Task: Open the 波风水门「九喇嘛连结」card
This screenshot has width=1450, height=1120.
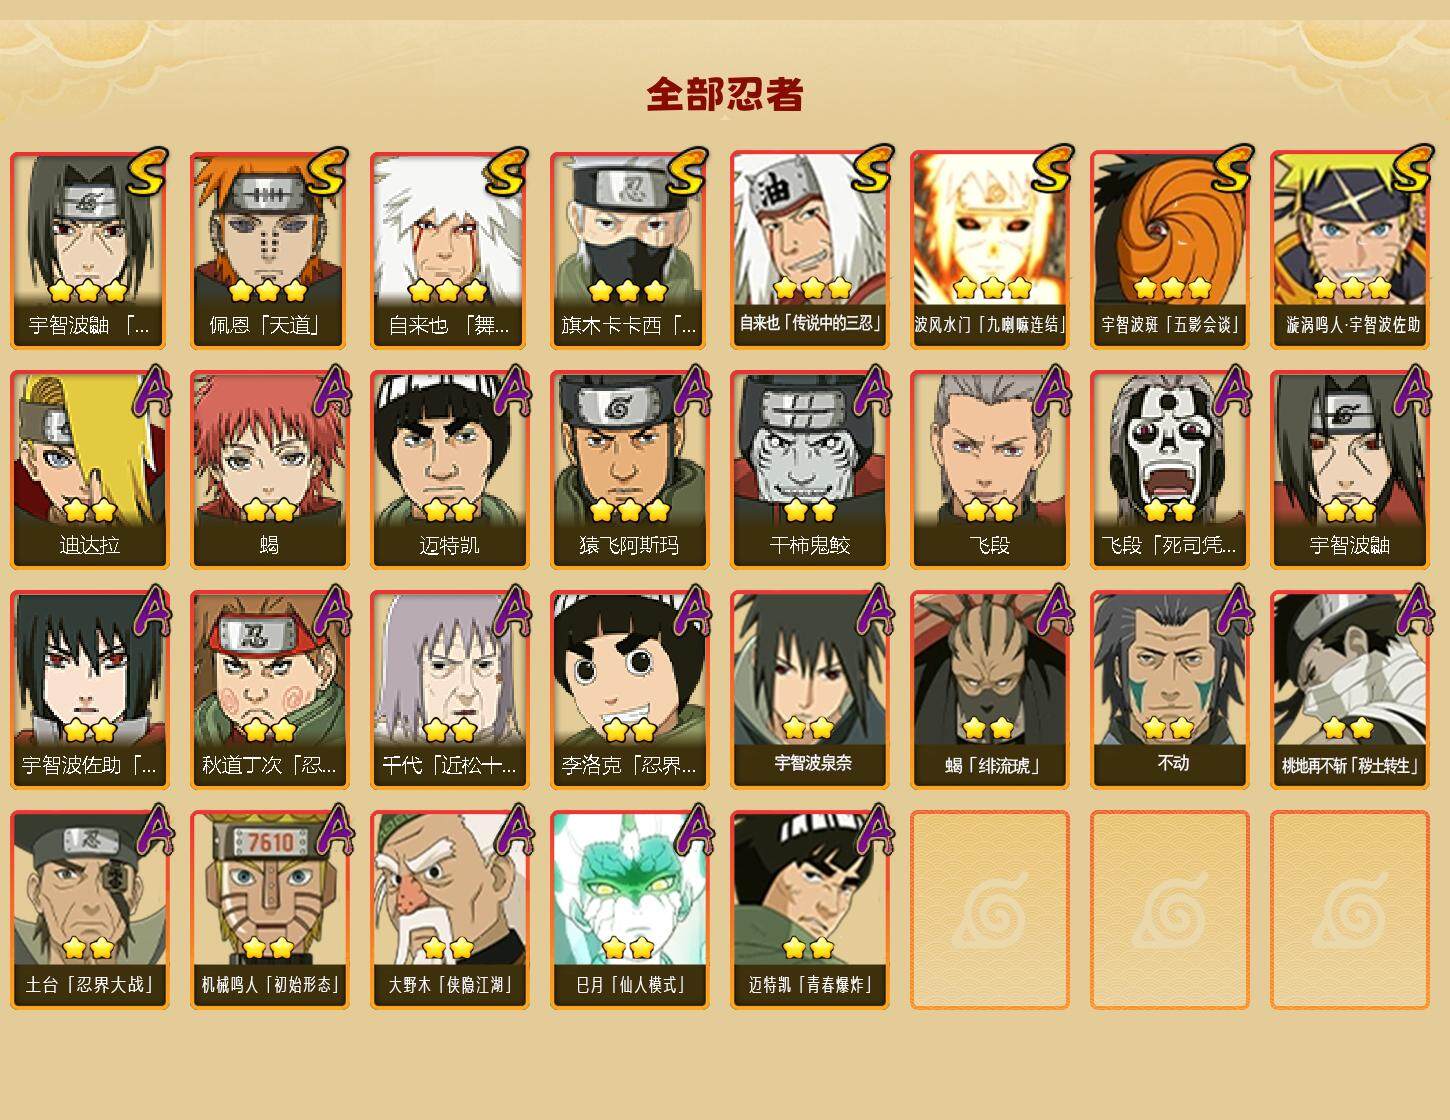Action: (989, 250)
